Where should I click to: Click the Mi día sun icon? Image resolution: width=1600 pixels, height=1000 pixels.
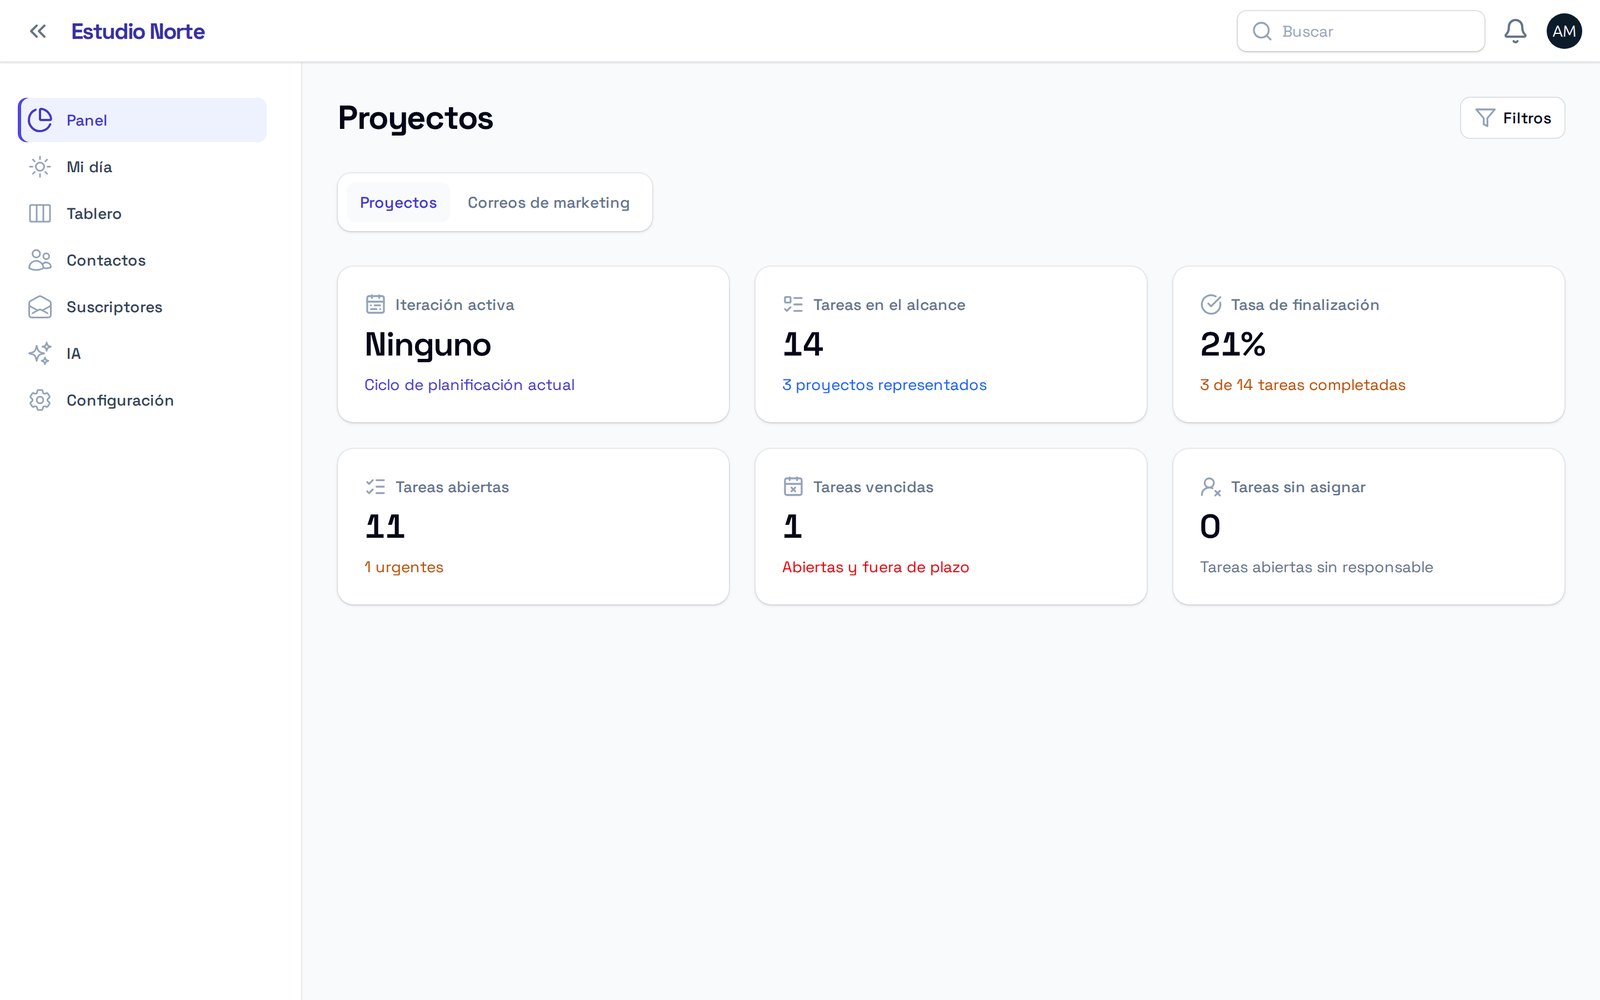40,167
